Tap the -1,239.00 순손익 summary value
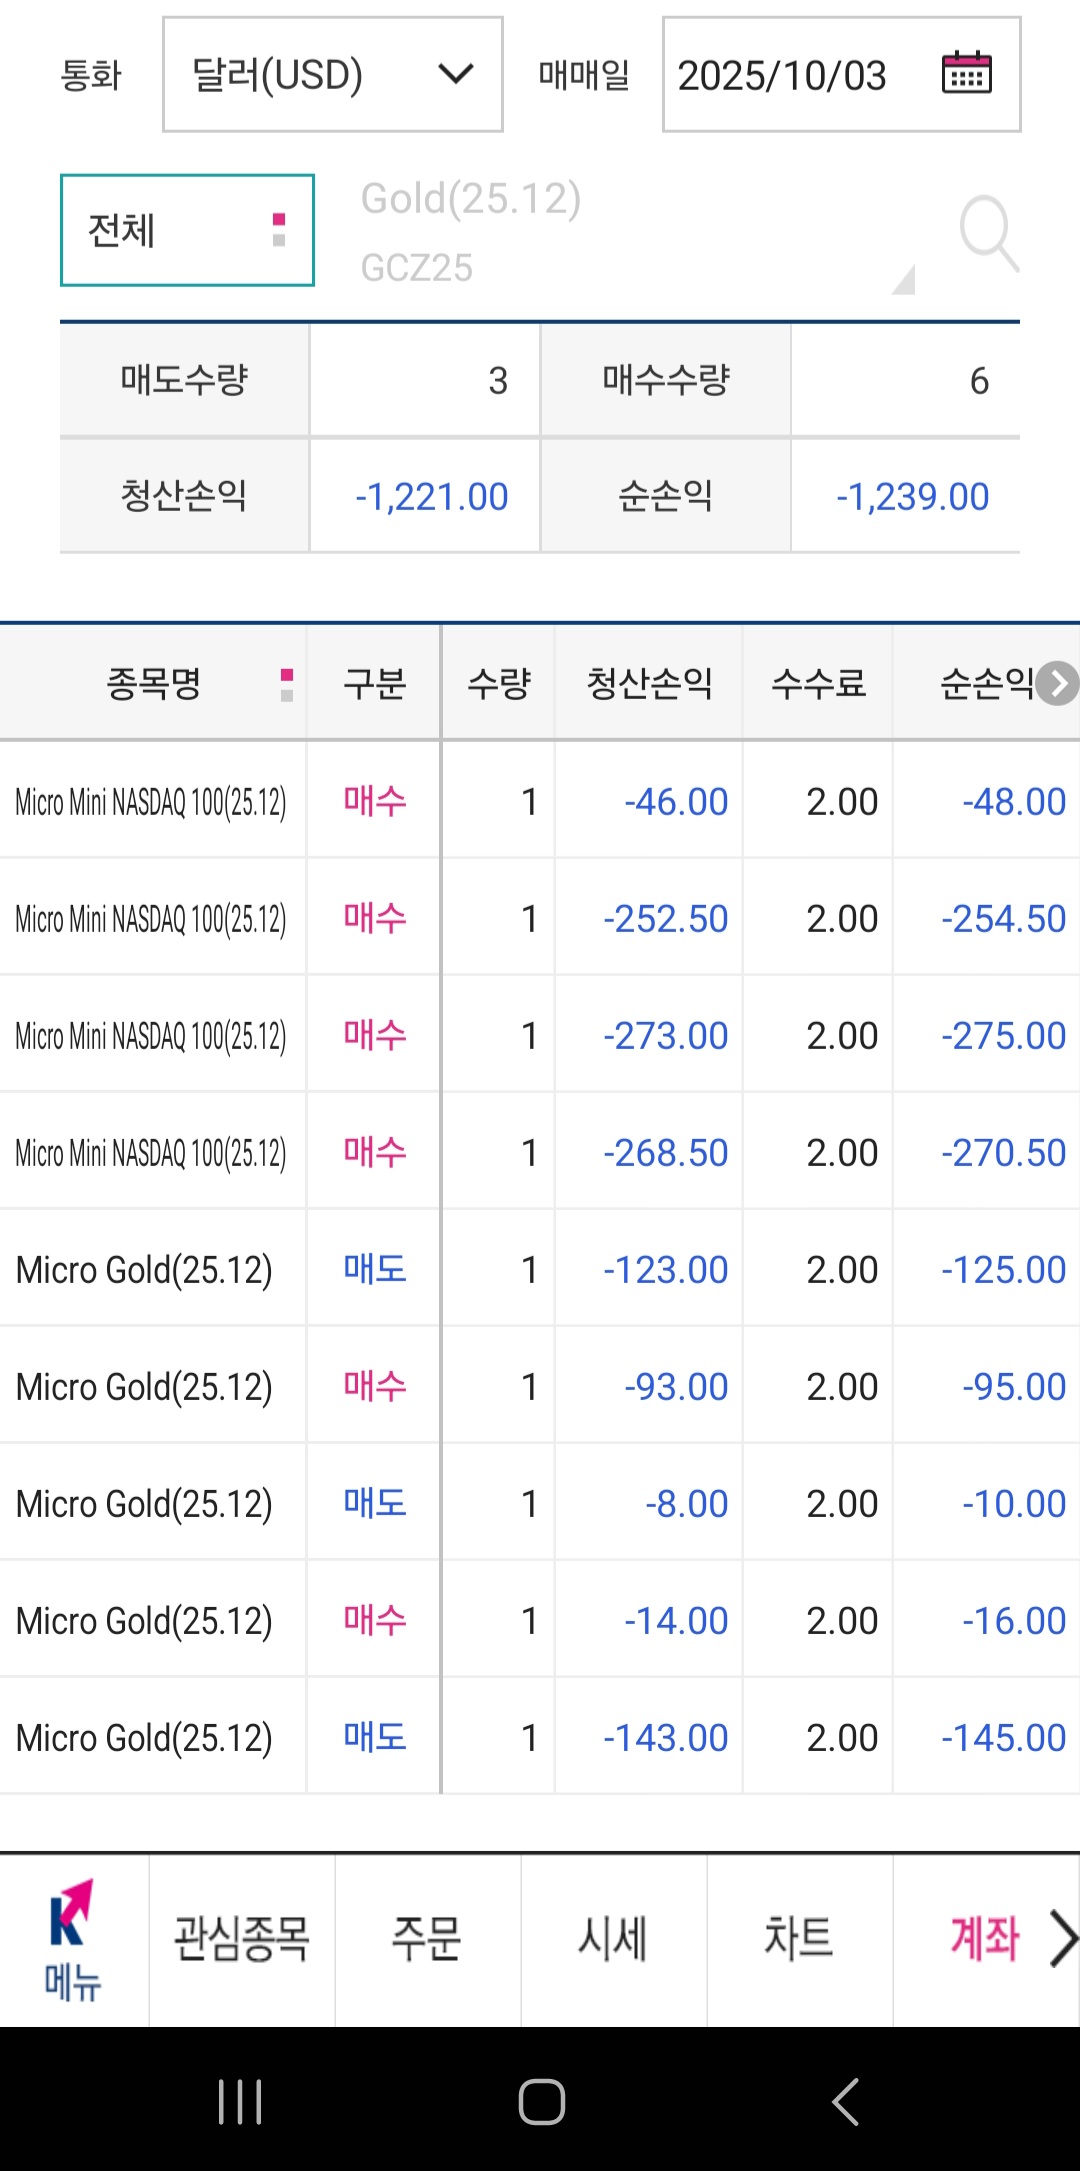 pyautogui.click(x=913, y=497)
